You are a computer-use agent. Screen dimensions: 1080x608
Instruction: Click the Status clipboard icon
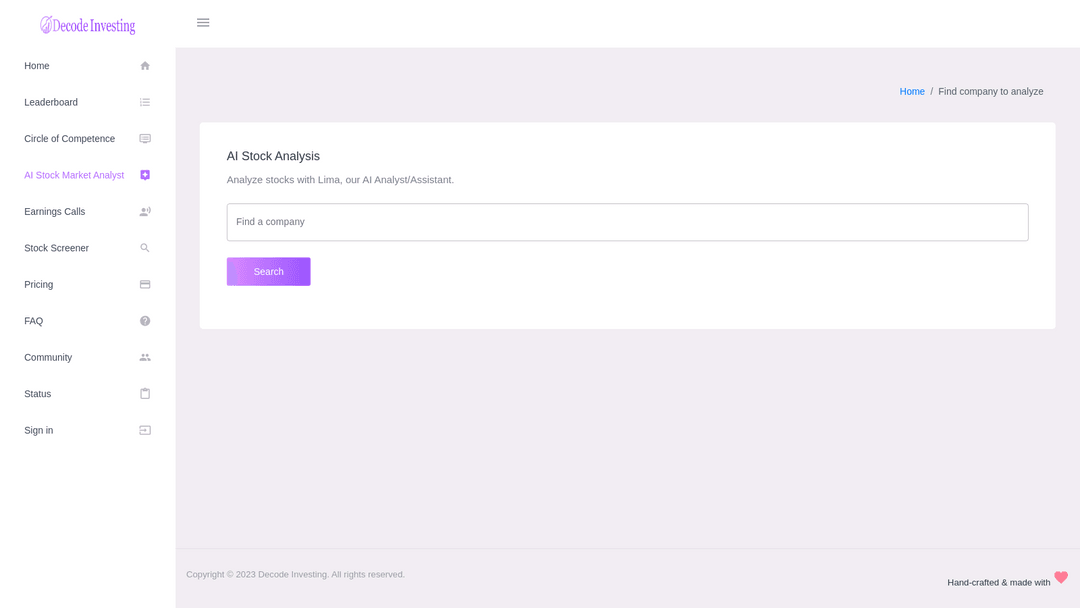click(145, 394)
